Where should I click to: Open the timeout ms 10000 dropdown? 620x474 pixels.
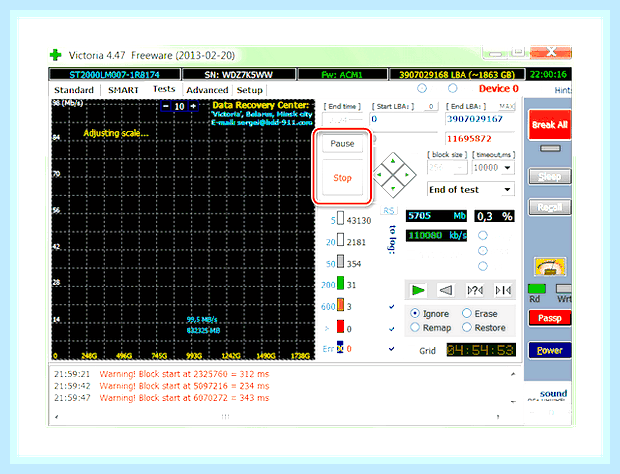[x=507, y=168]
